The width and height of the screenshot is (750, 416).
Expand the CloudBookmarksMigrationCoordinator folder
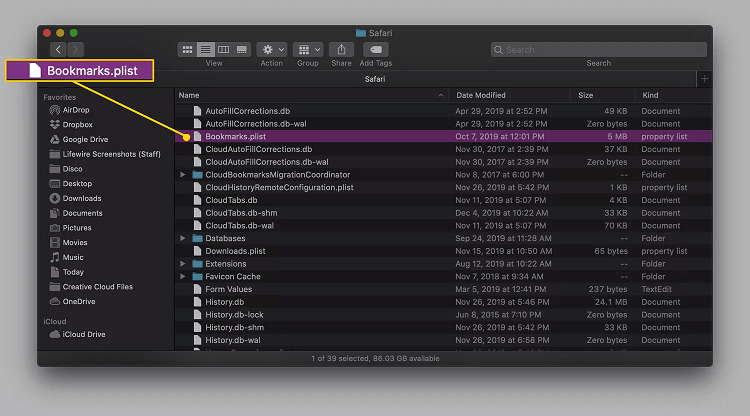coord(183,175)
